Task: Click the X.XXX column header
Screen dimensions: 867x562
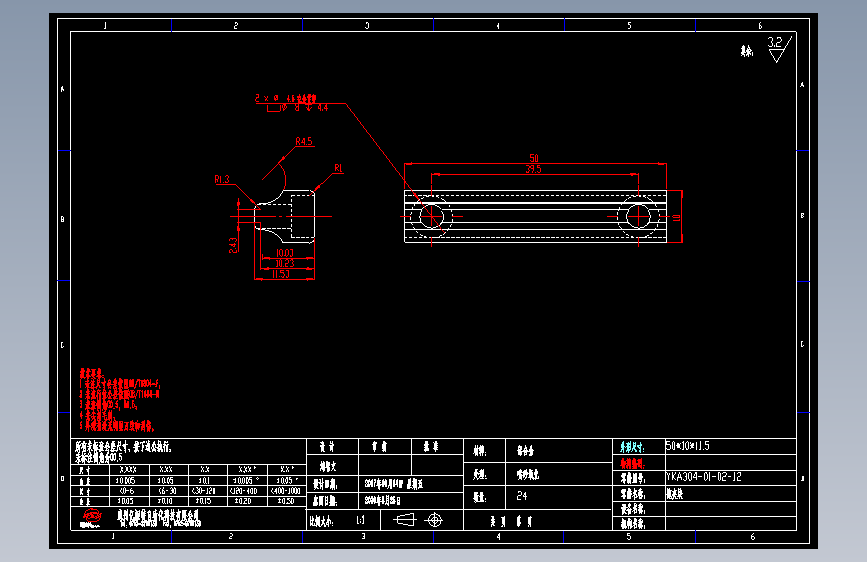Action: coord(128,470)
